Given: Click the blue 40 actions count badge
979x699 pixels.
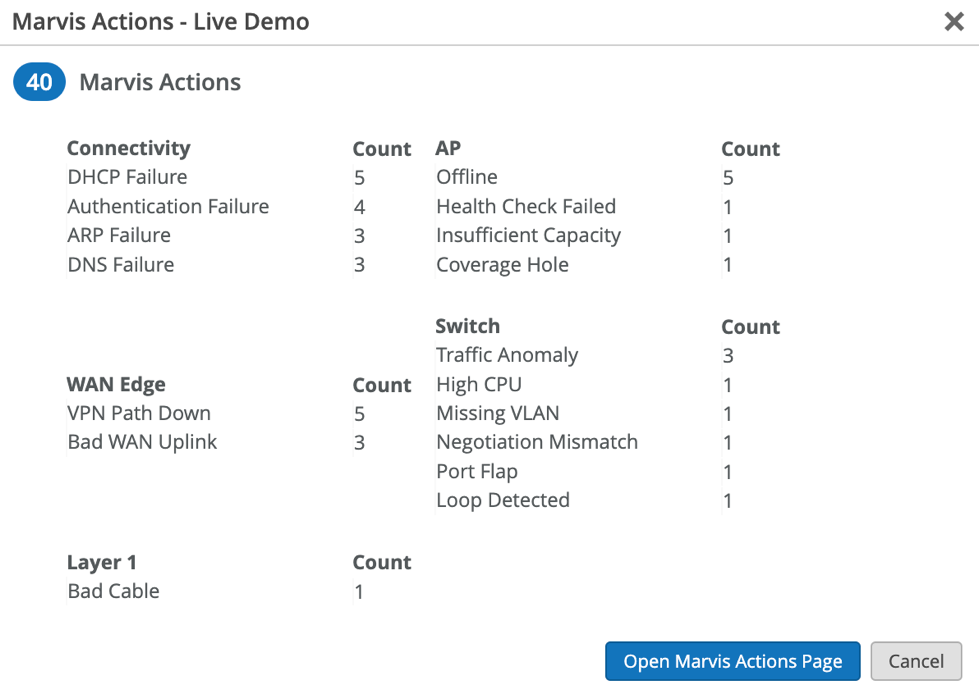Looking at the screenshot, I should point(39,82).
